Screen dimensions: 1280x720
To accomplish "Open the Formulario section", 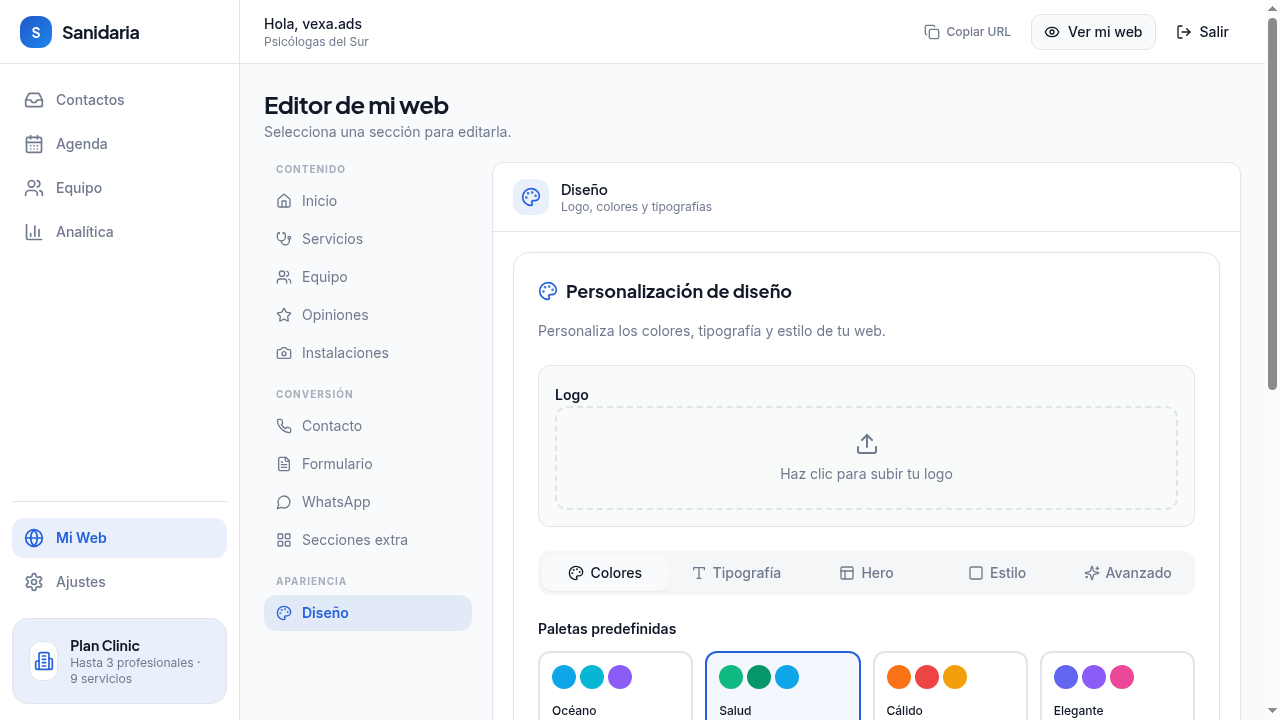I will click(x=368, y=464).
